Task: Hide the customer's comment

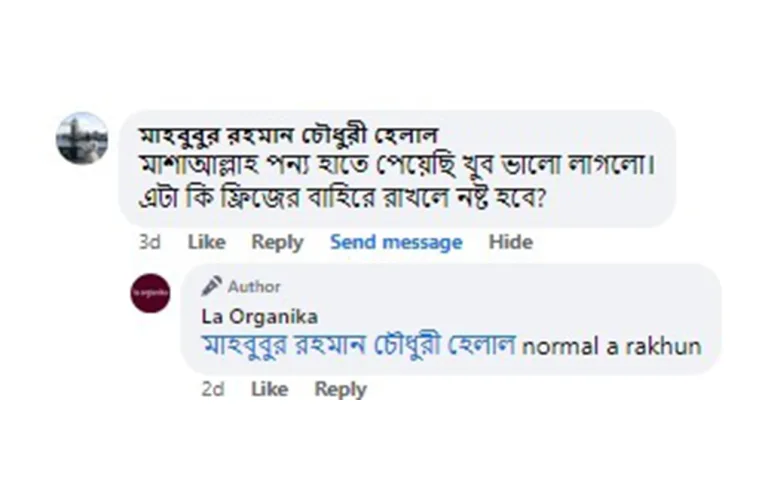Action: (x=510, y=242)
